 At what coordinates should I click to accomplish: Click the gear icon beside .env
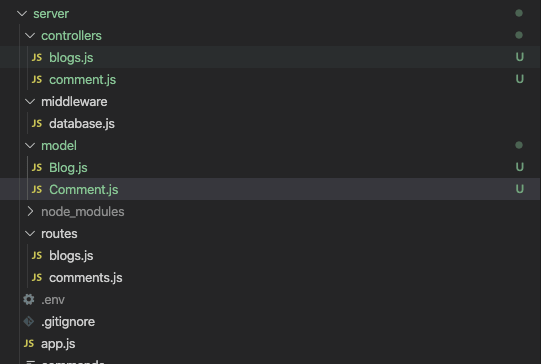tap(29, 299)
